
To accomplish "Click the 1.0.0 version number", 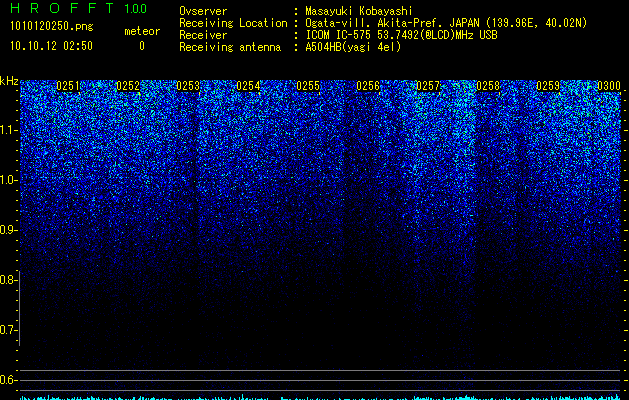I will (x=135, y=9).
